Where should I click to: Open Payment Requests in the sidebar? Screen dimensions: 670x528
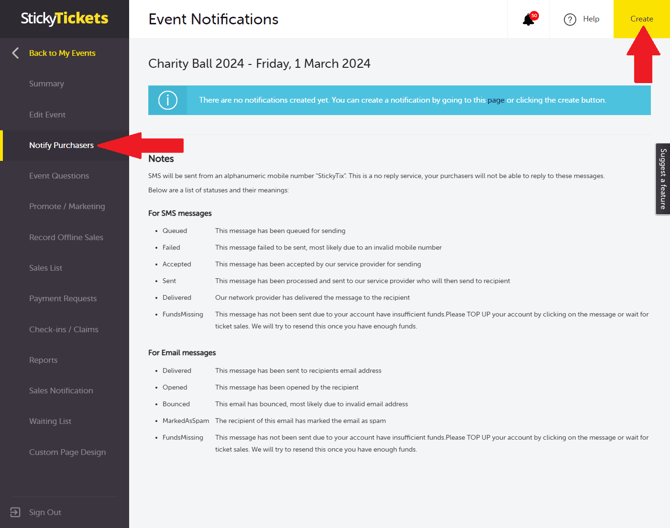pos(63,299)
